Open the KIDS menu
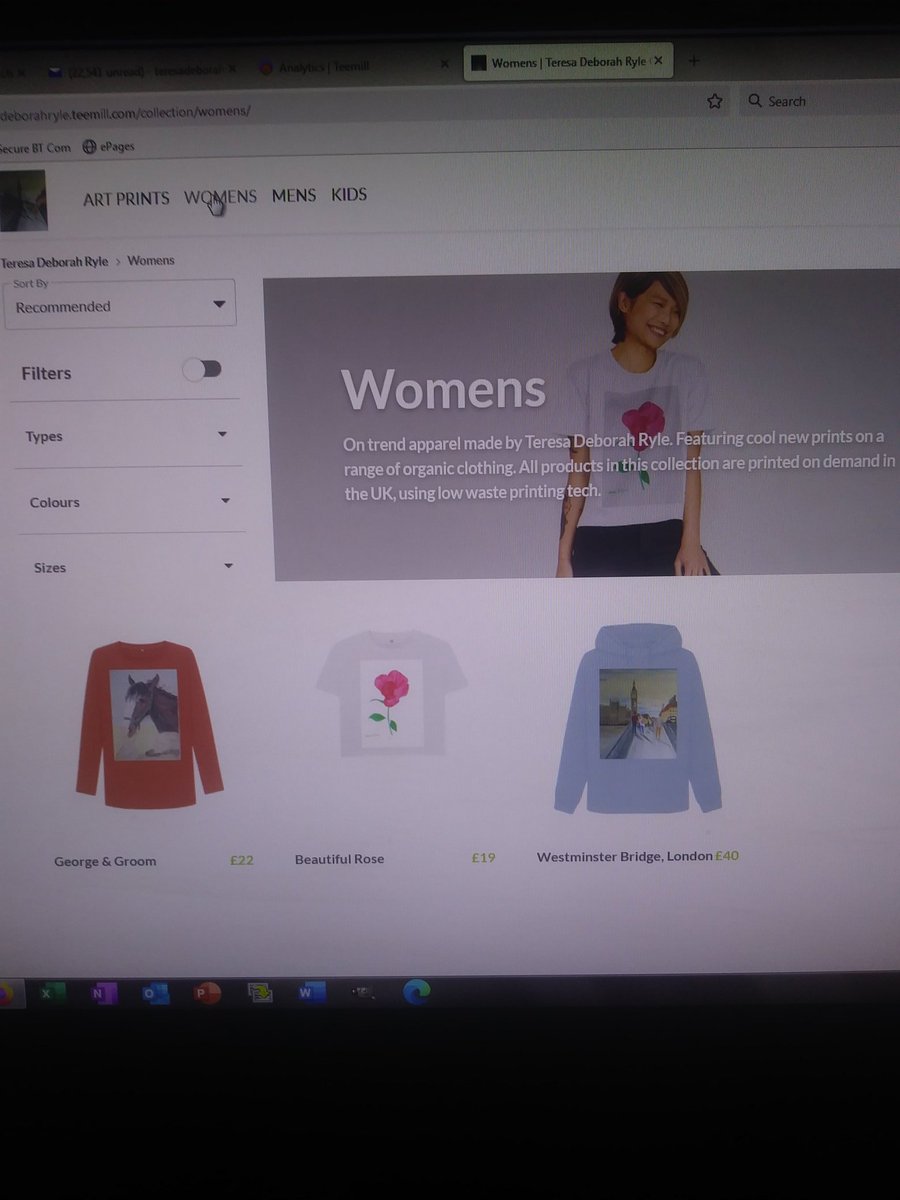The width and height of the screenshot is (900, 1200). (349, 195)
